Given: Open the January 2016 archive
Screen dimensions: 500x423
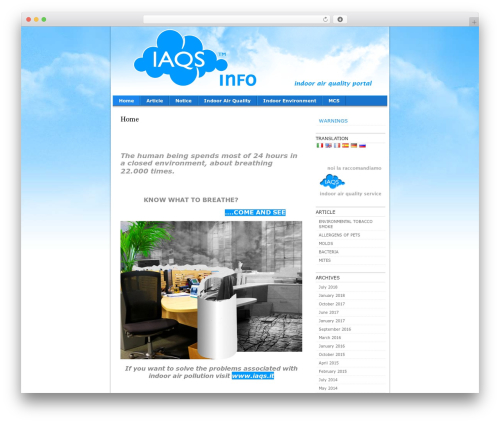Looking at the screenshot, I should (x=332, y=346).
